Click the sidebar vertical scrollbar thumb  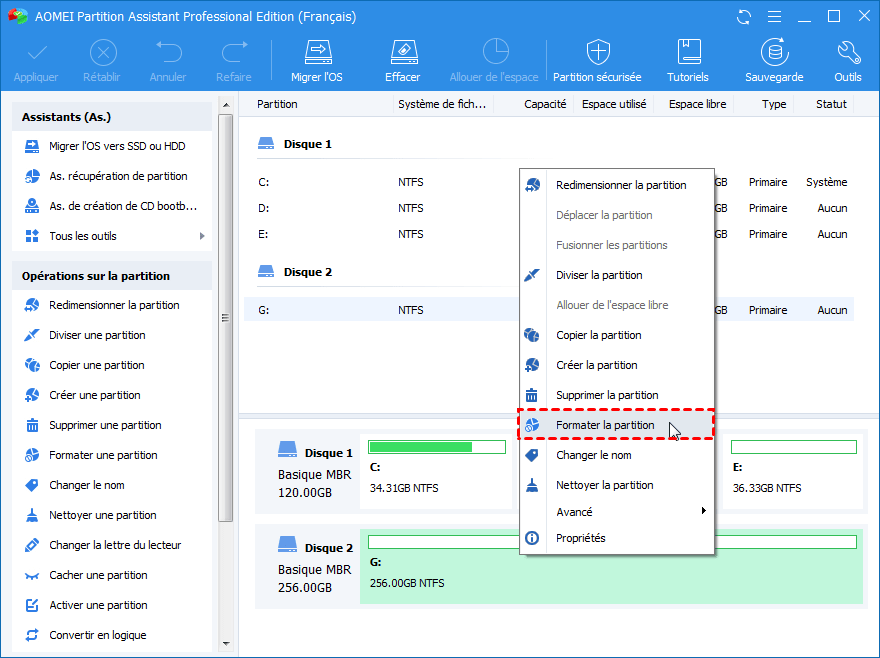(x=226, y=318)
